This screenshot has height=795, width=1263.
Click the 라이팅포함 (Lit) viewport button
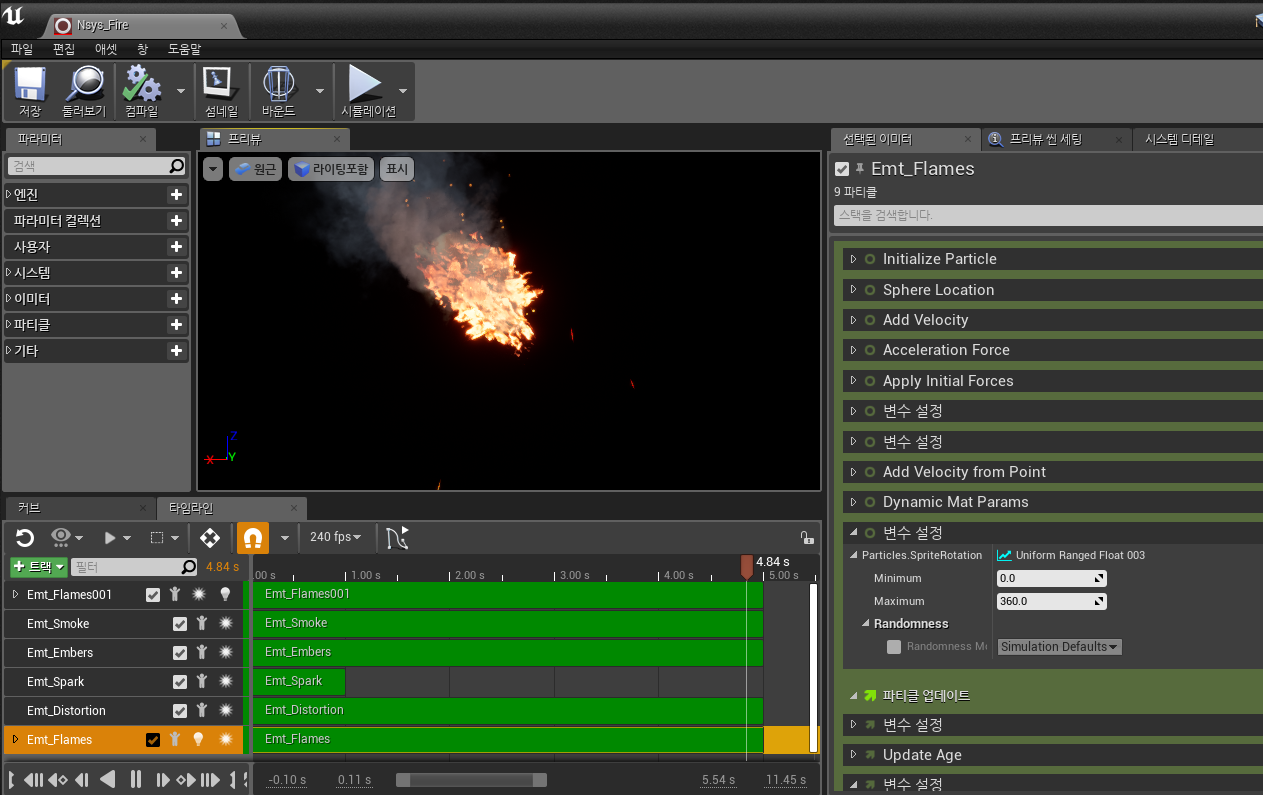coord(330,168)
